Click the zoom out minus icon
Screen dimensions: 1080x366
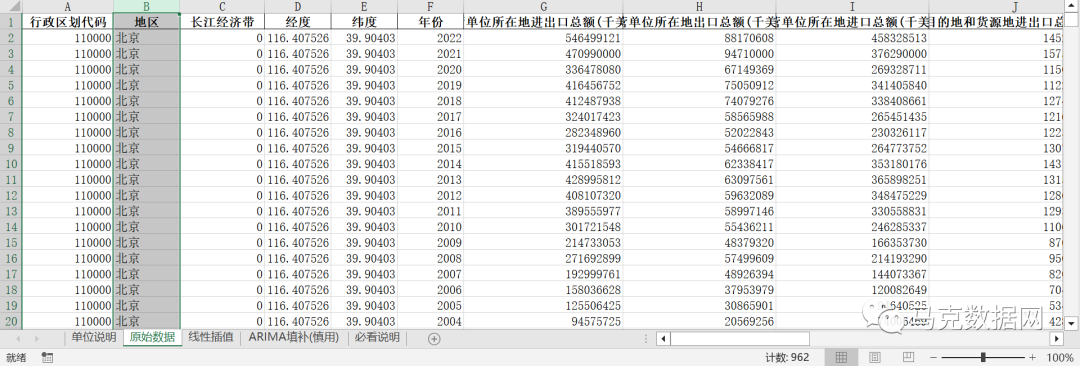pos(933,358)
